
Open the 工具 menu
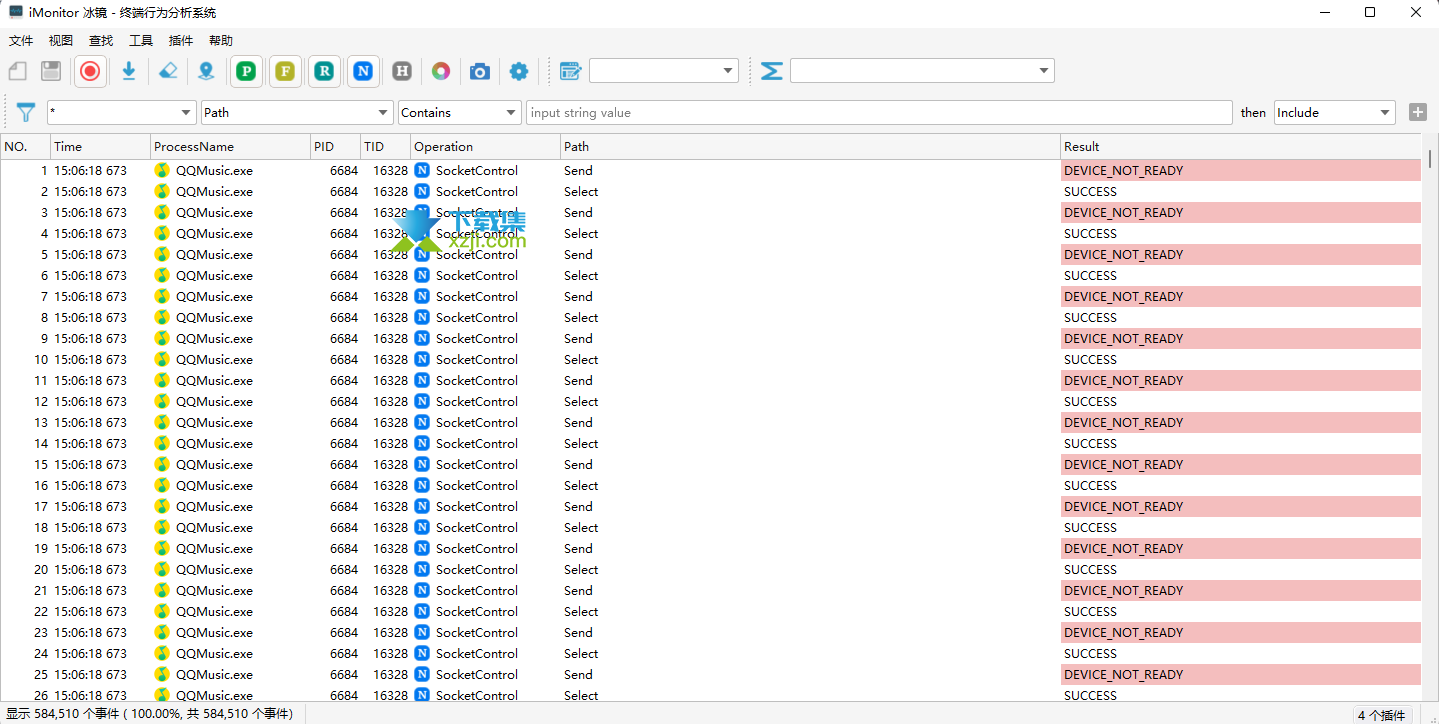click(141, 41)
